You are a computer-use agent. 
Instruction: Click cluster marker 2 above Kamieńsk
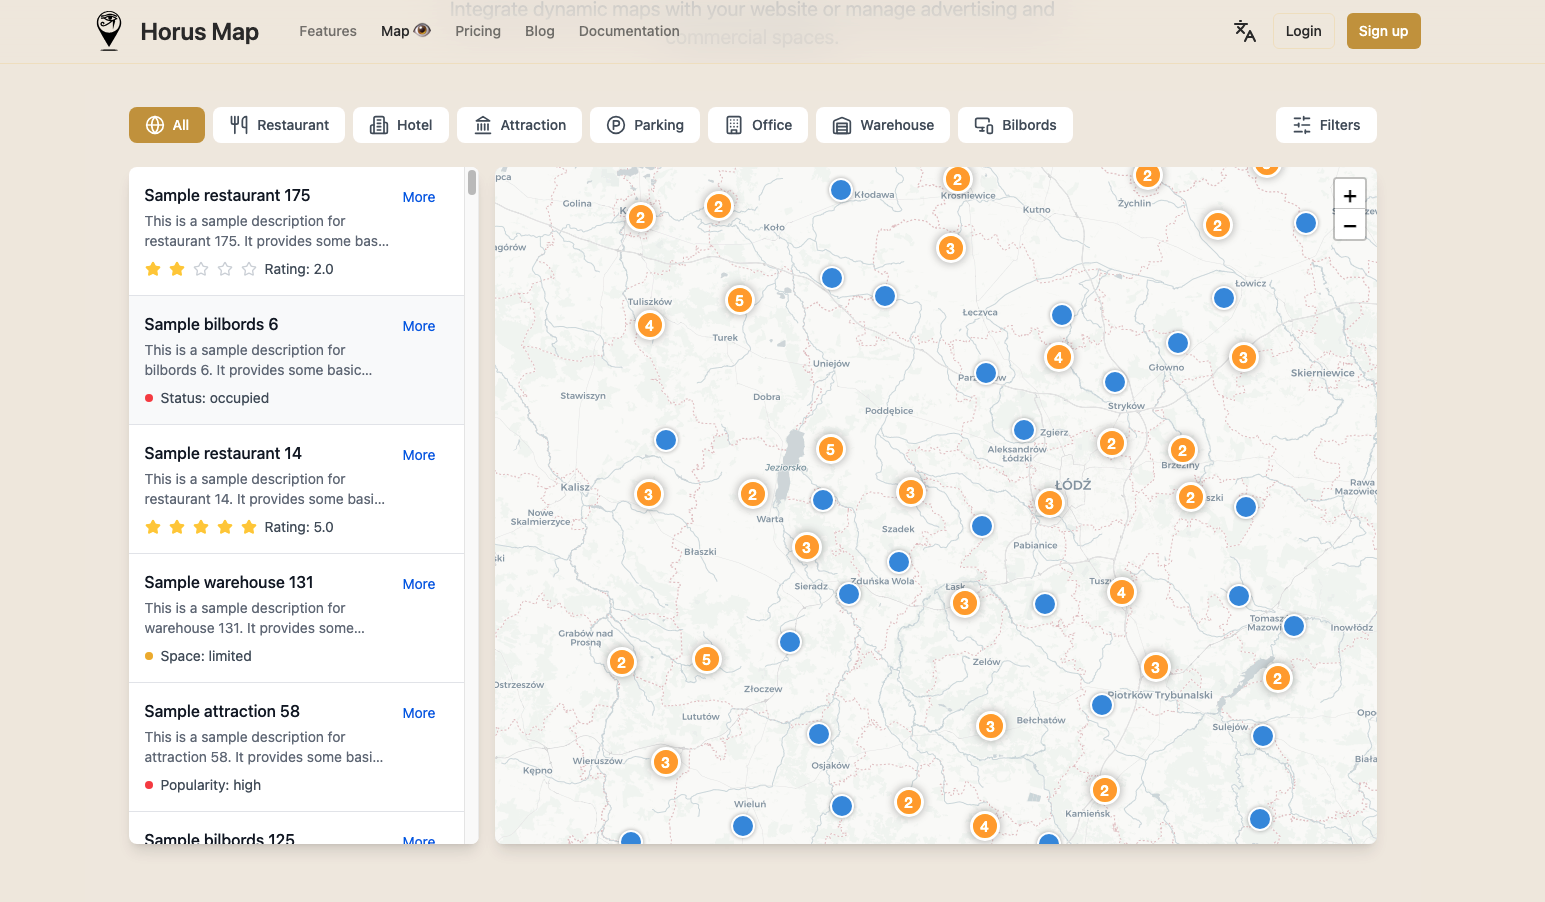[1104, 790]
